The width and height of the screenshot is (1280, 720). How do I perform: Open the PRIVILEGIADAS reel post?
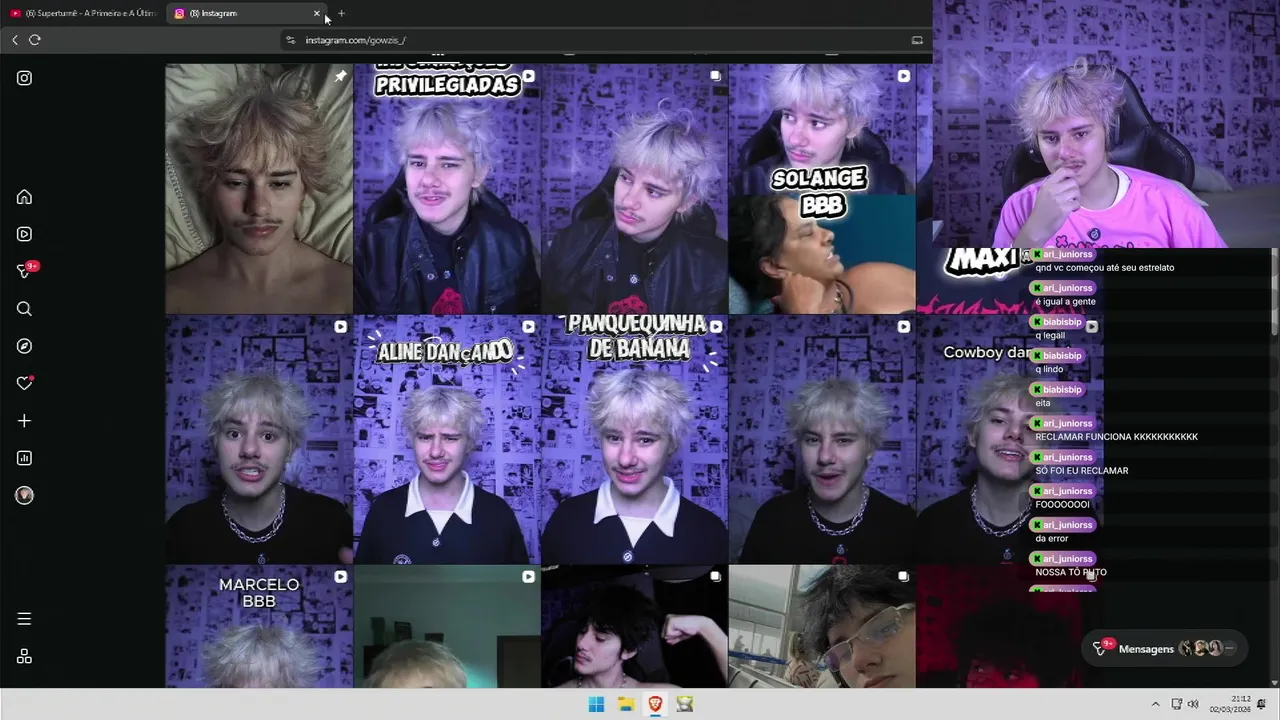click(x=447, y=189)
